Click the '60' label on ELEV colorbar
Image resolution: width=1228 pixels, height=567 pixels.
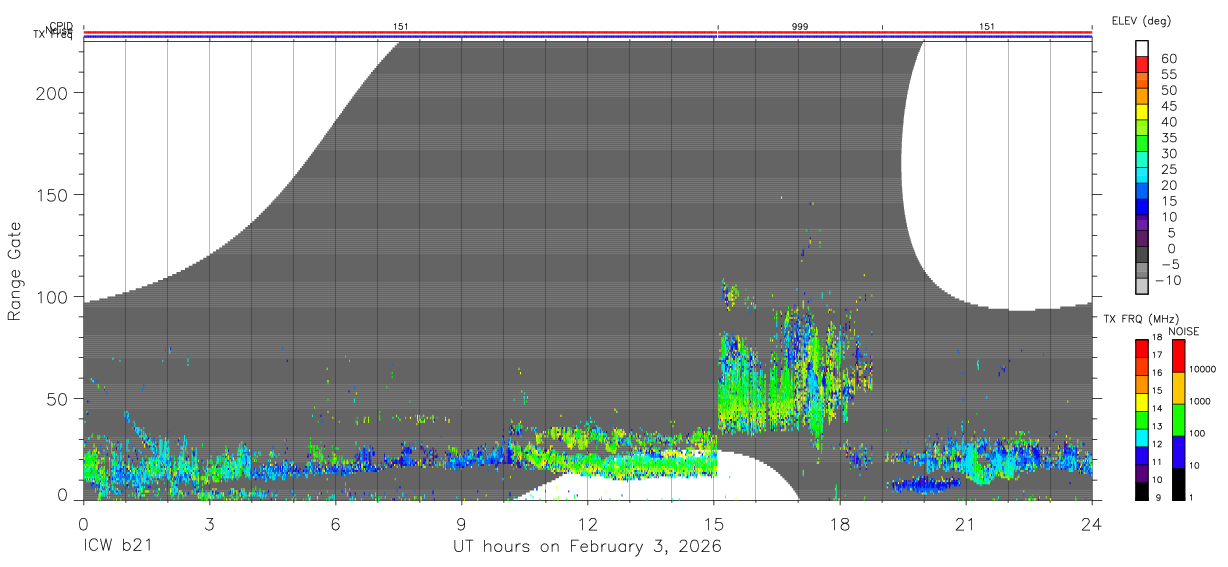click(x=1167, y=59)
